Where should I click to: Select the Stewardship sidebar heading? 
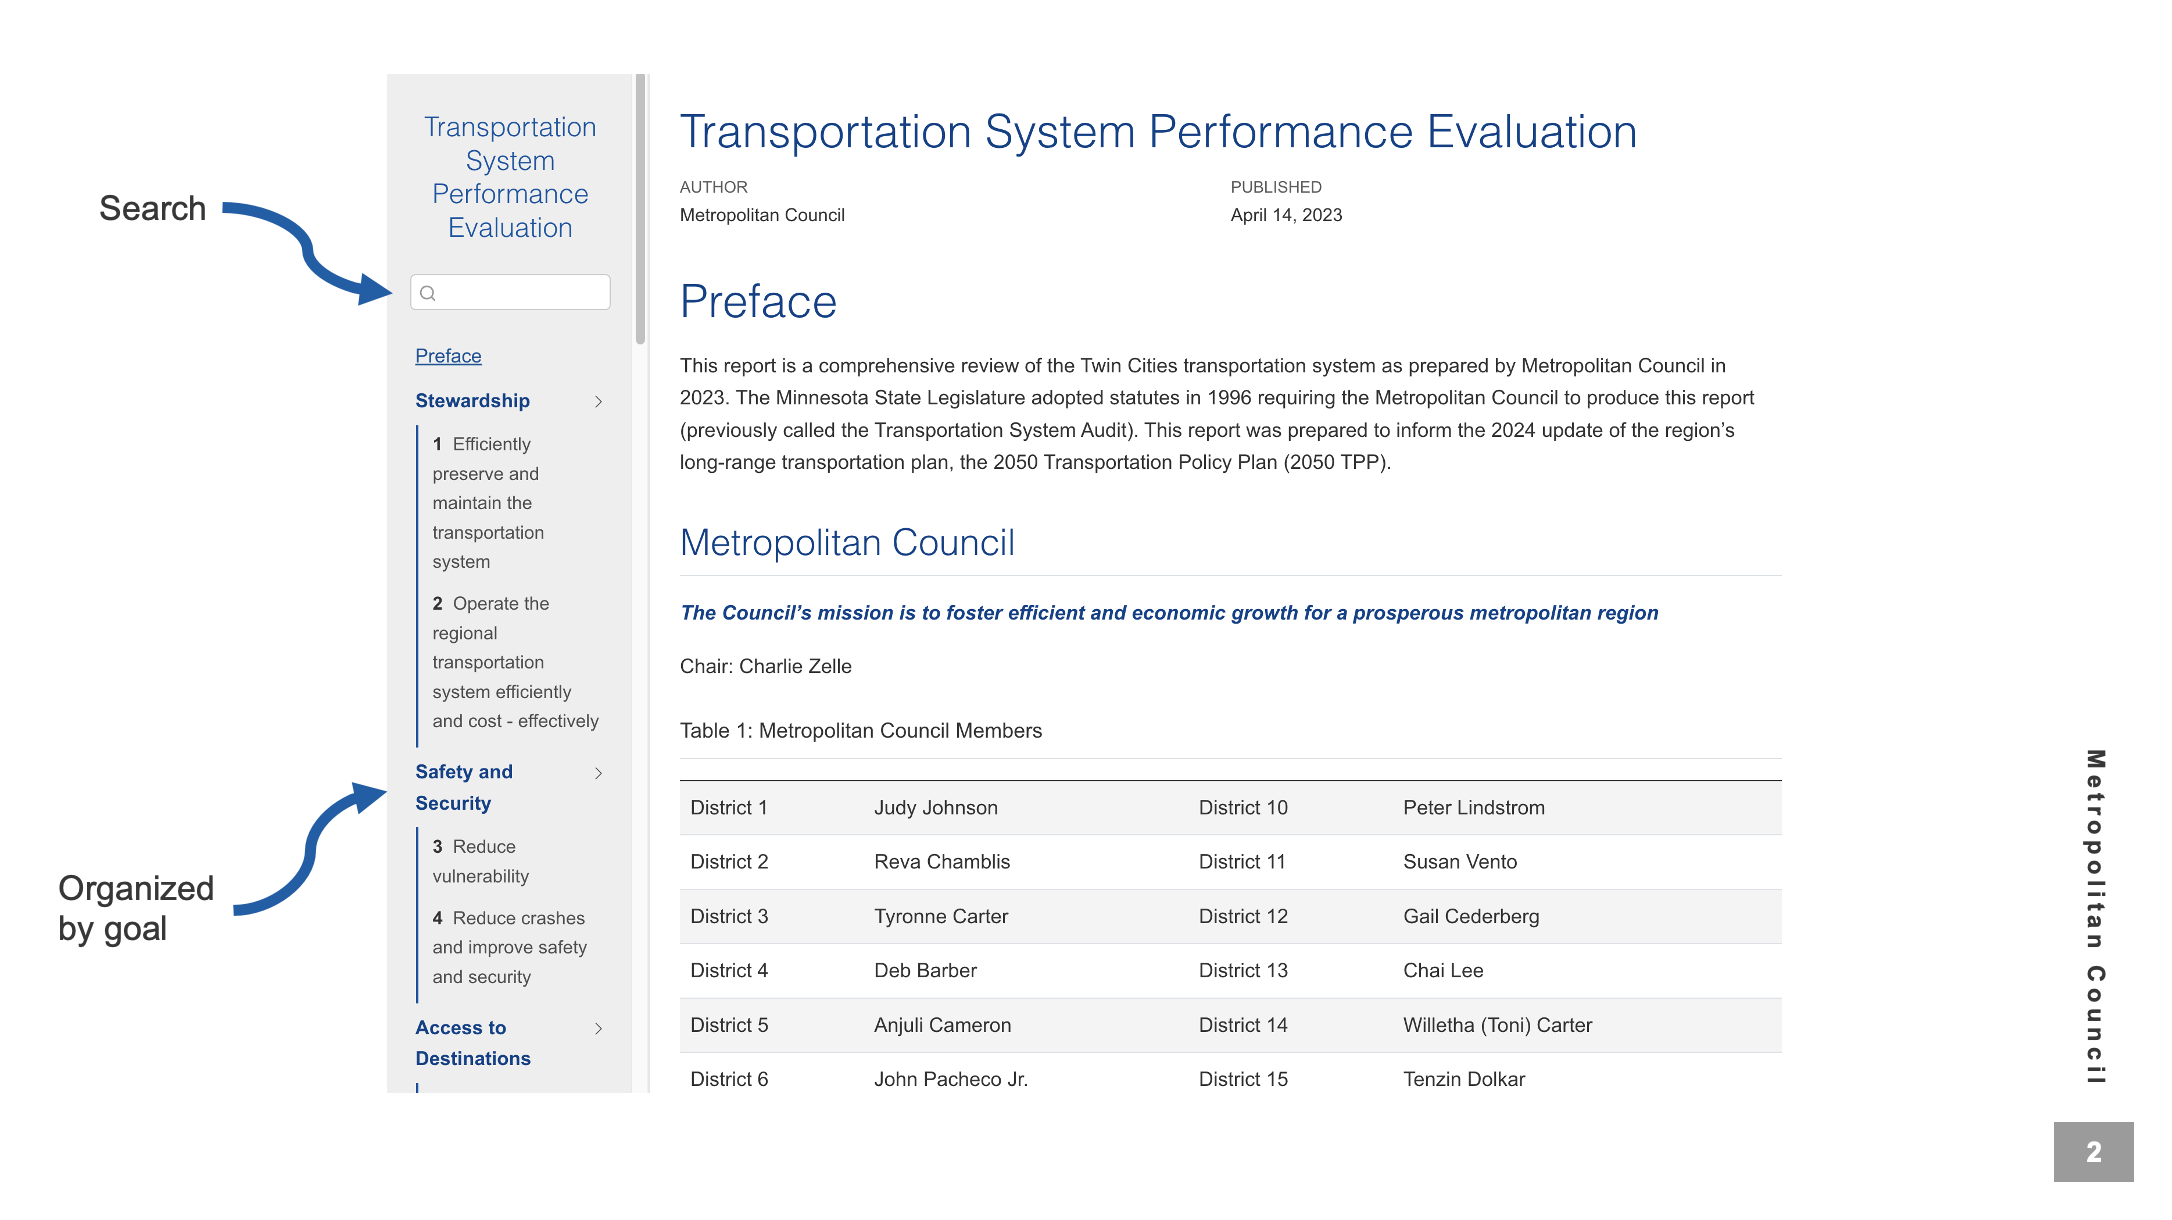point(472,401)
